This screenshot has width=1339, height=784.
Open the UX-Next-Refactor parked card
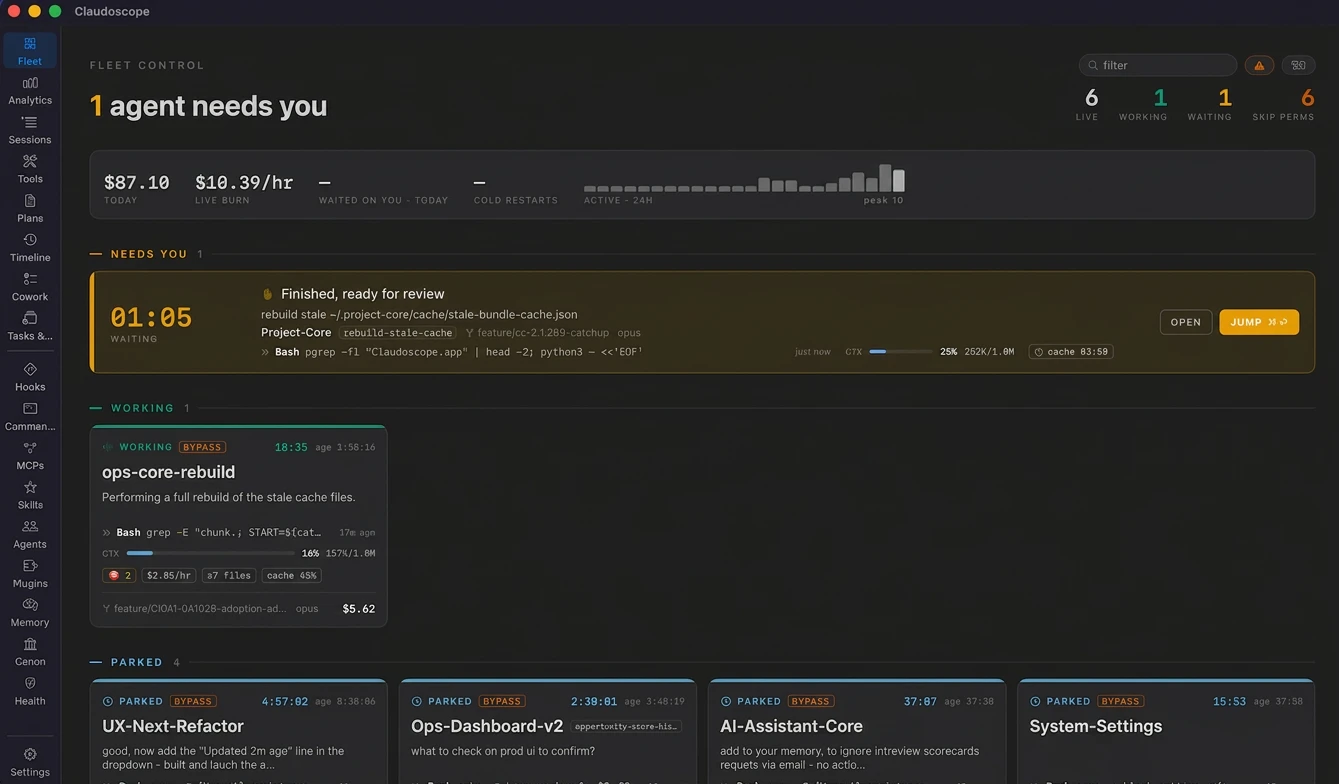[x=238, y=732]
